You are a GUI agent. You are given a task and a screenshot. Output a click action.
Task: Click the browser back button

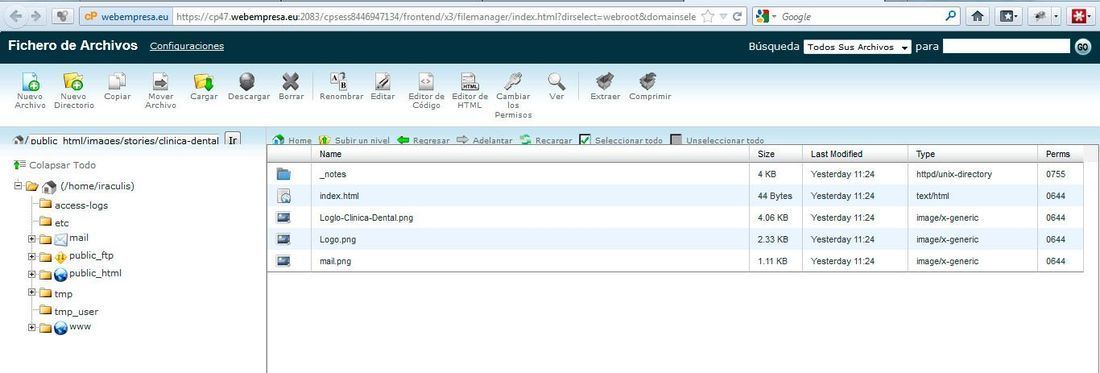(x=16, y=15)
